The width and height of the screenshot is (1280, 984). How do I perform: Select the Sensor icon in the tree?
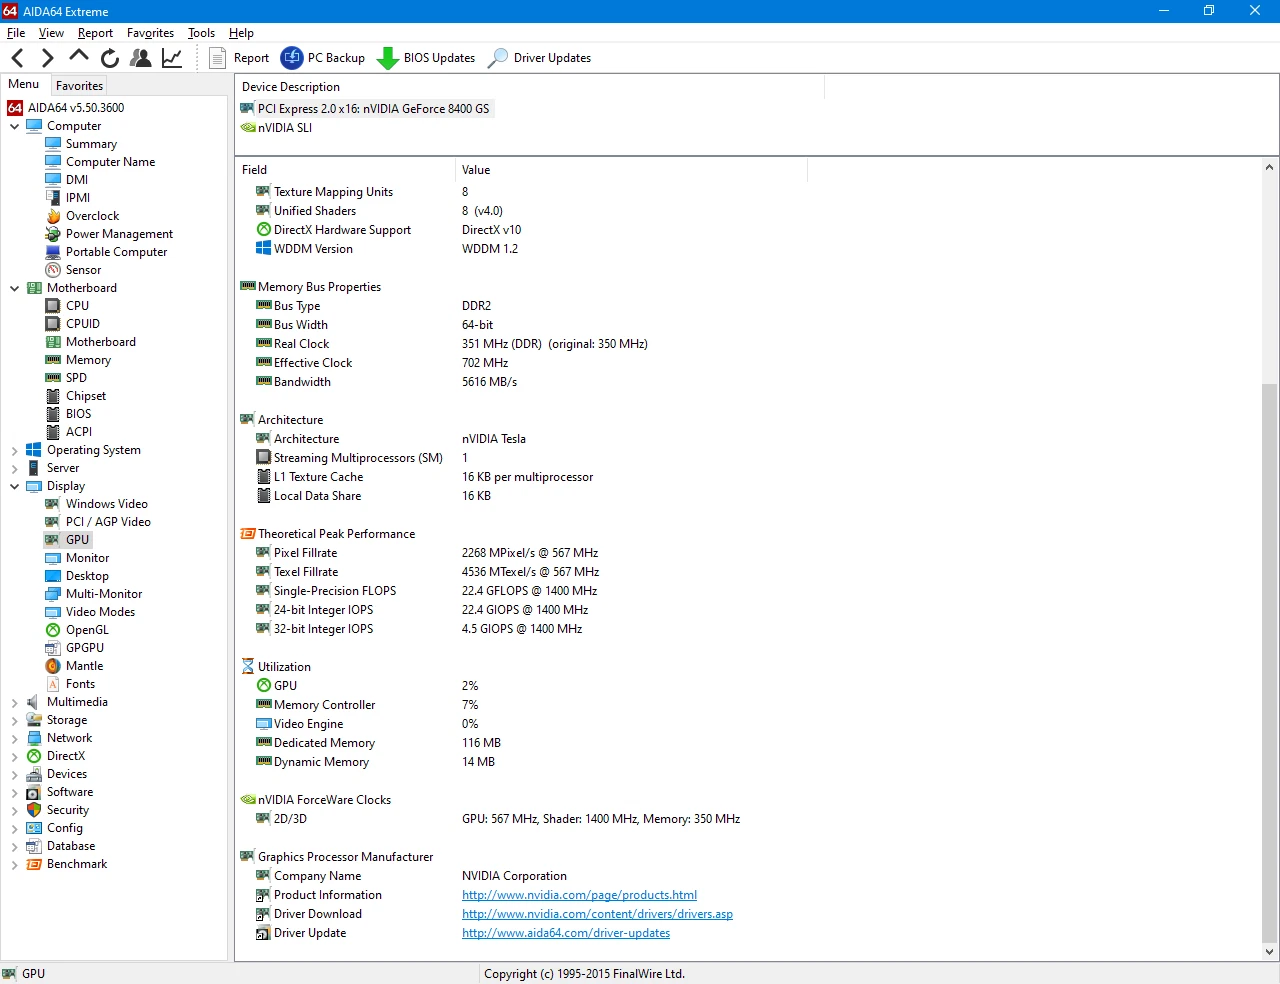click(53, 270)
